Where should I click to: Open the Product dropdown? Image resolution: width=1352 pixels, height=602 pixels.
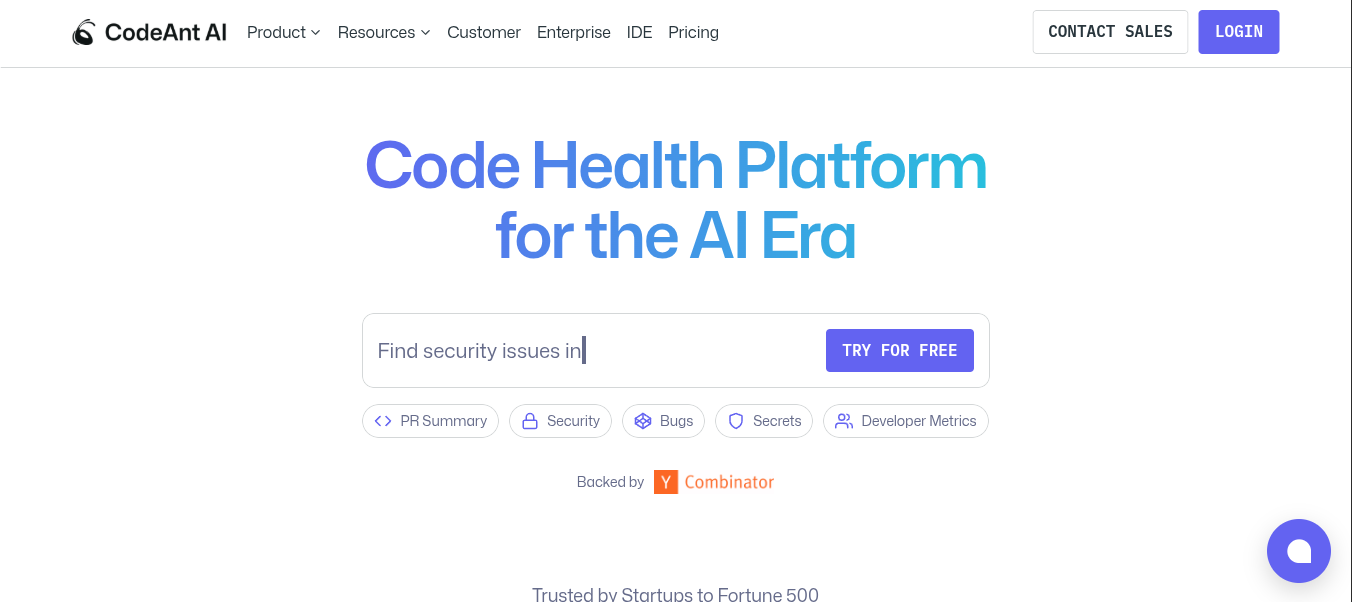(x=283, y=32)
